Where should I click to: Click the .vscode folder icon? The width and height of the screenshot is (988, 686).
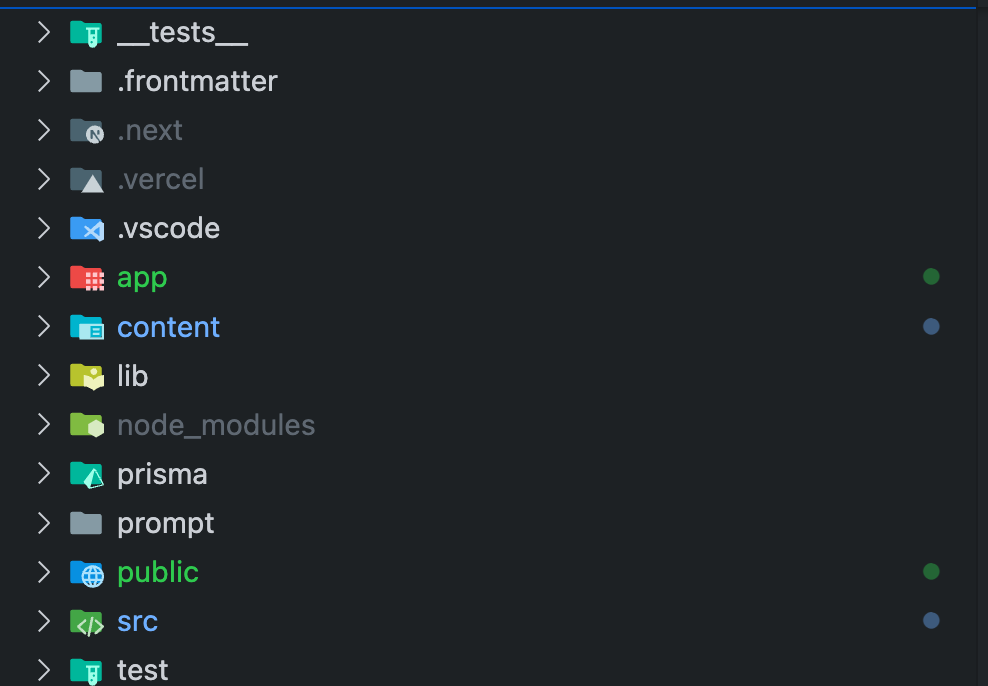pyautogui.click(x=86, y=228)
